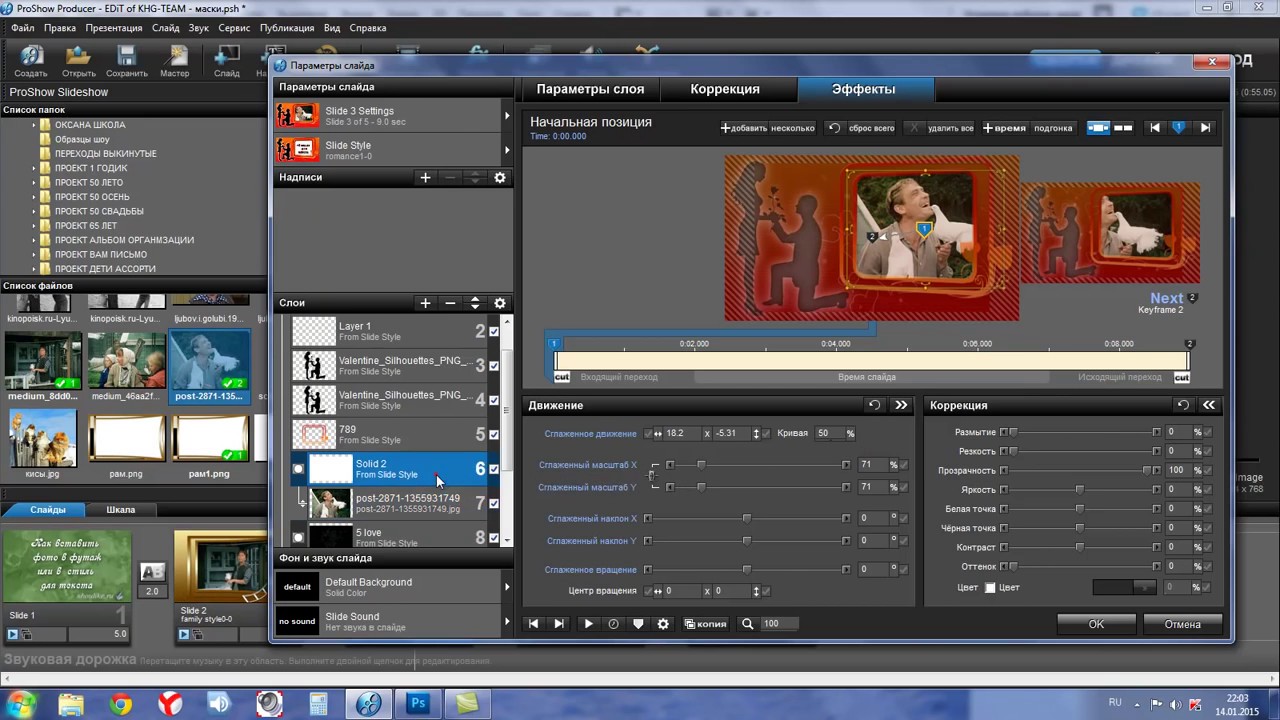Switch to Коррекция tab

(x=725, y=89)
